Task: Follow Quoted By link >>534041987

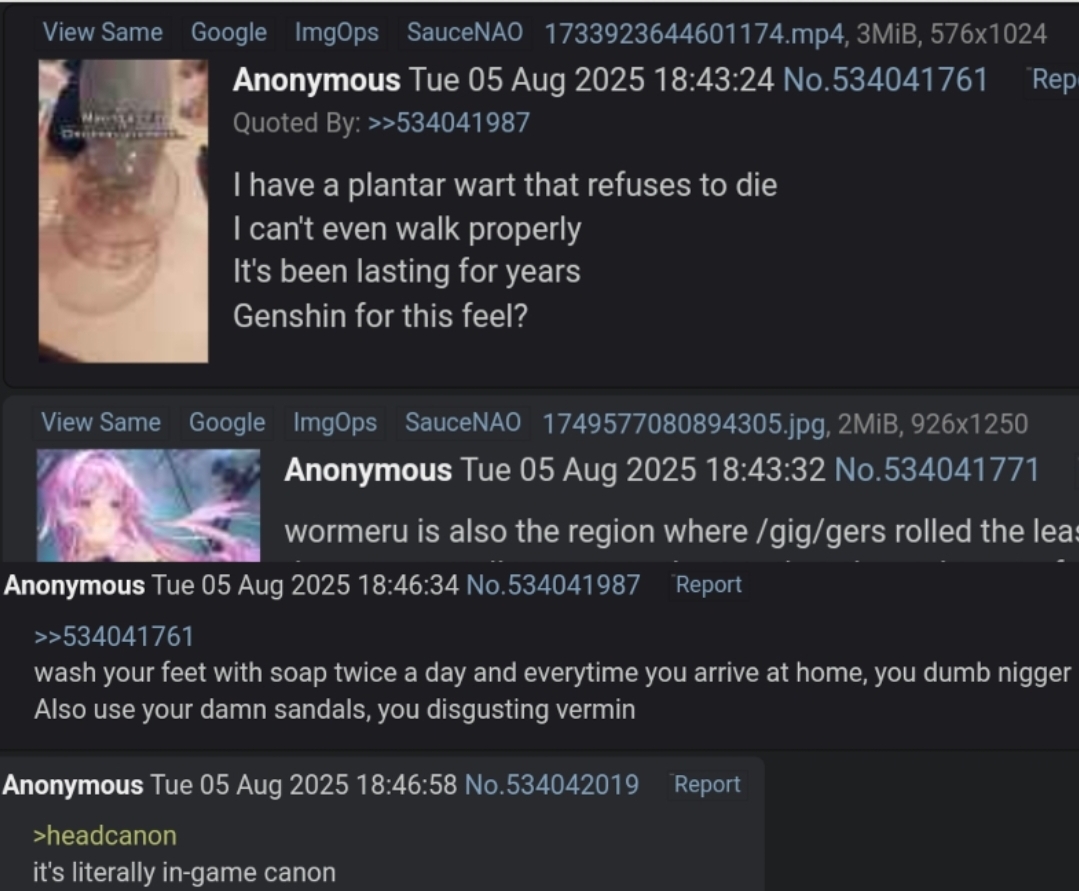Action: 449,122
